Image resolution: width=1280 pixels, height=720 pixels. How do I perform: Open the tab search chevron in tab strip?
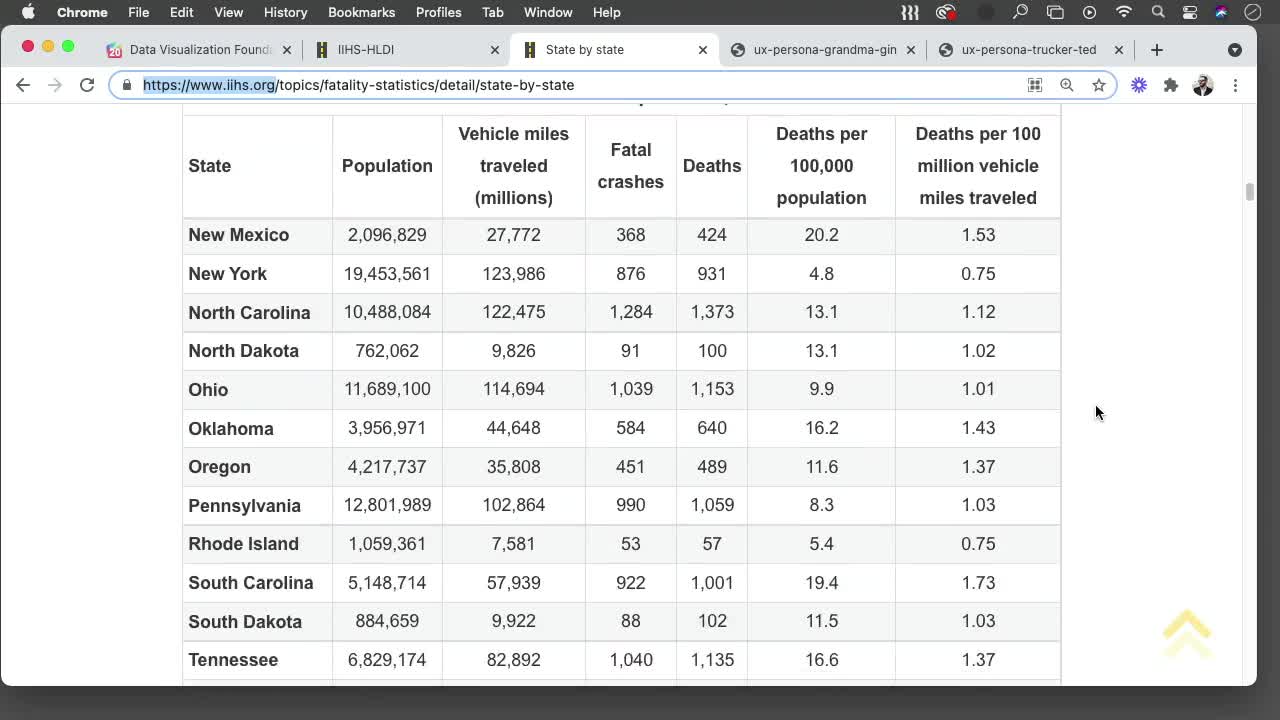[x=1236, y=49]
